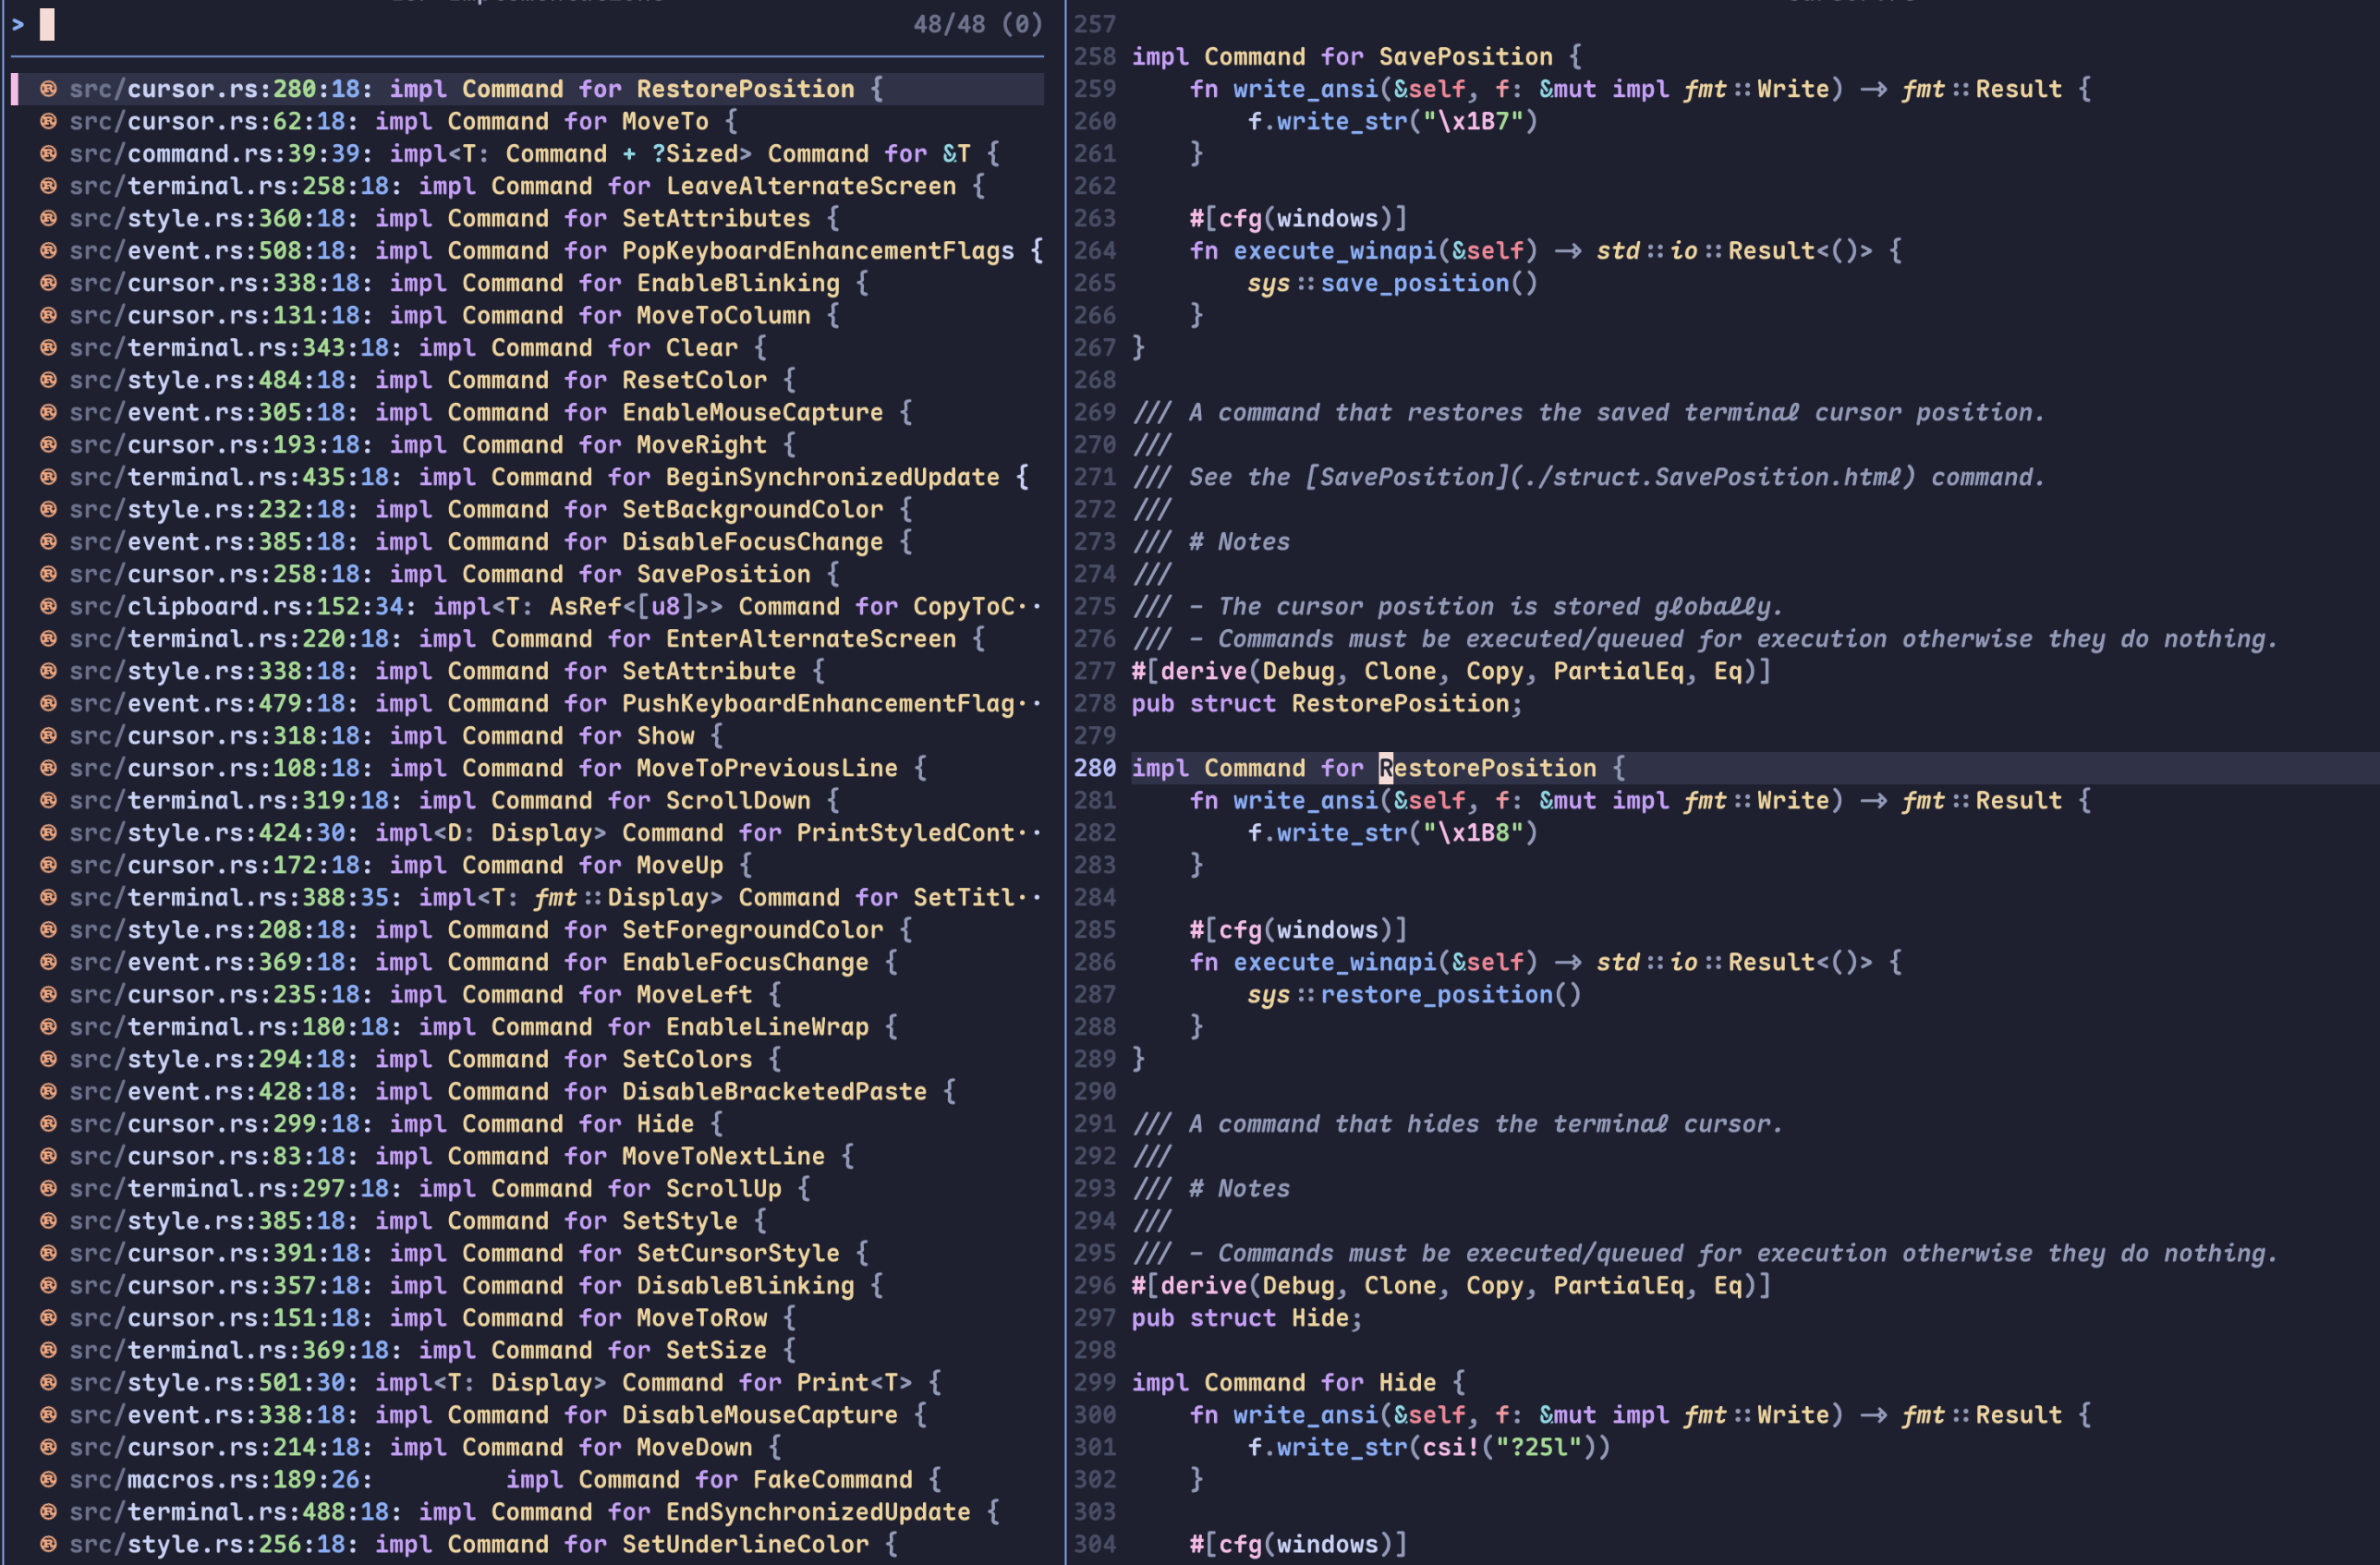Pick the EndSynchronizedUpdate result entry
Image resolution: width=2380 pixels, height=1565 pixels.
point(533,1512)
